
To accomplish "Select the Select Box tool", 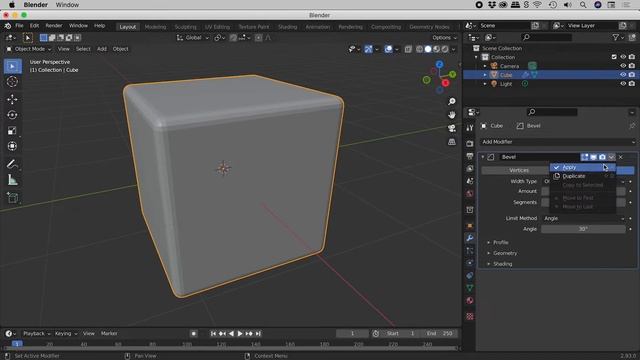I will click(x=13, y=67).
